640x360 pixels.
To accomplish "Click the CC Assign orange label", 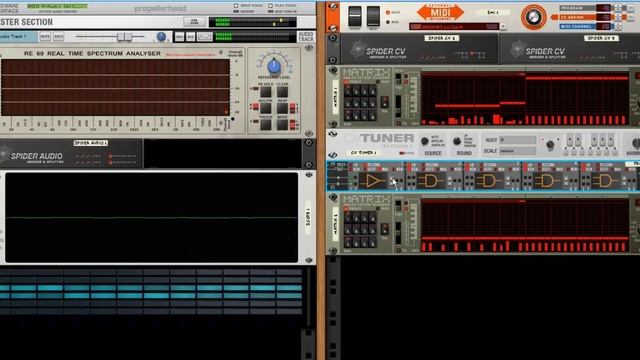I will (x=577, y=17).
